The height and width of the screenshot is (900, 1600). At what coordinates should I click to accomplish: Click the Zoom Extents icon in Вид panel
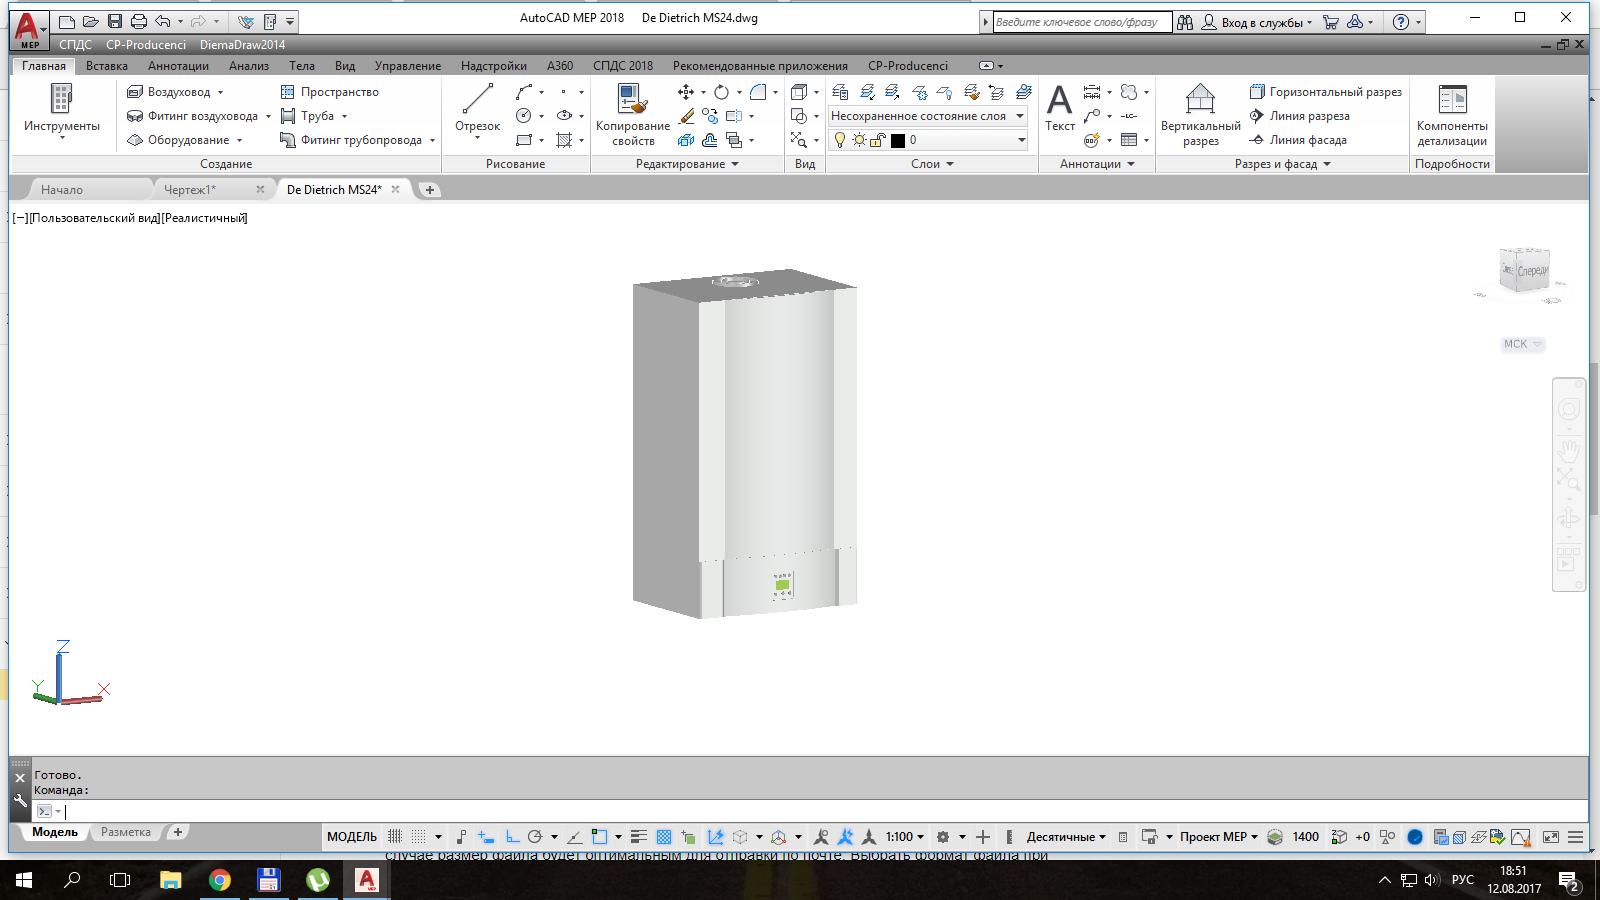click(798, 140)
